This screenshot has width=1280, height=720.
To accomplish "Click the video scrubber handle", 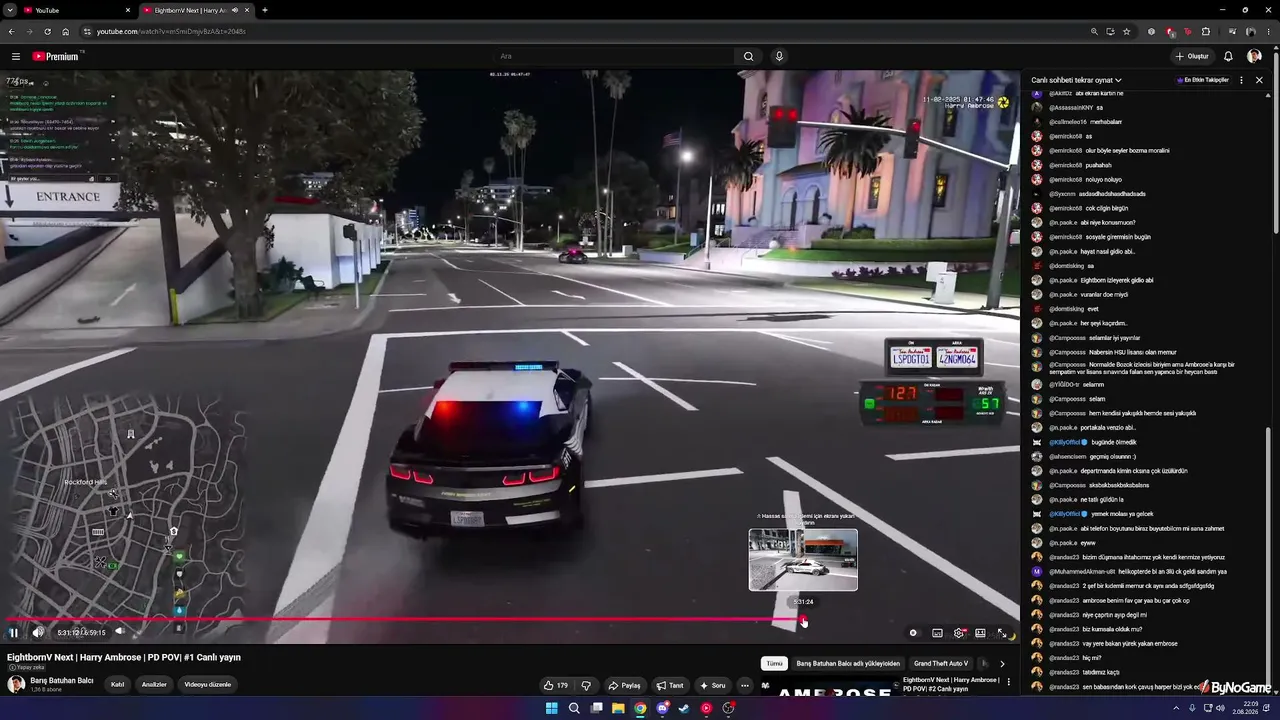I will tap(804, 621).
